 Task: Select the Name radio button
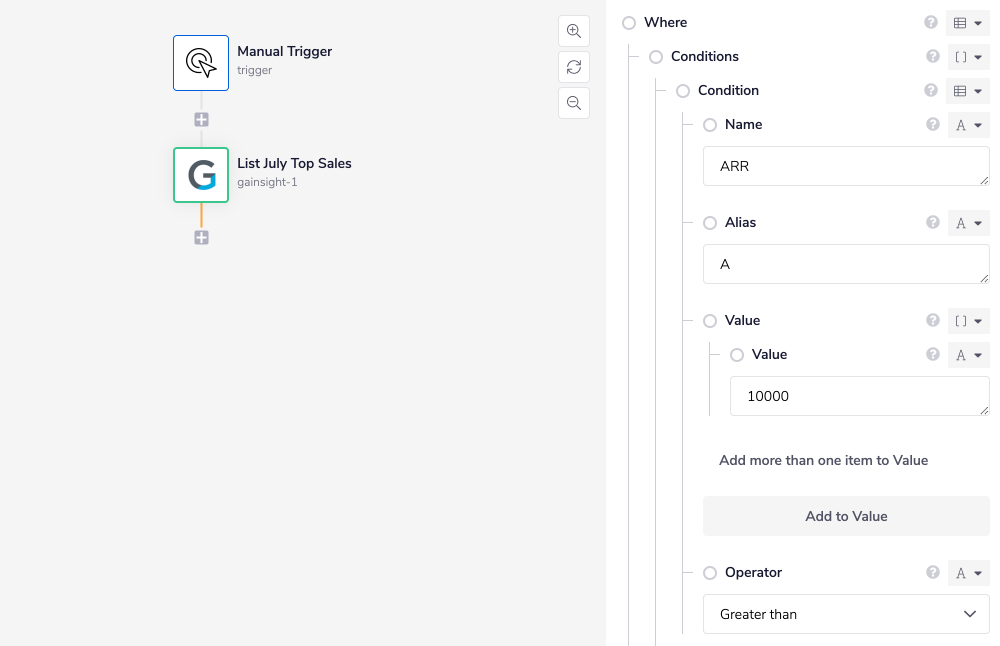(708, 124)
